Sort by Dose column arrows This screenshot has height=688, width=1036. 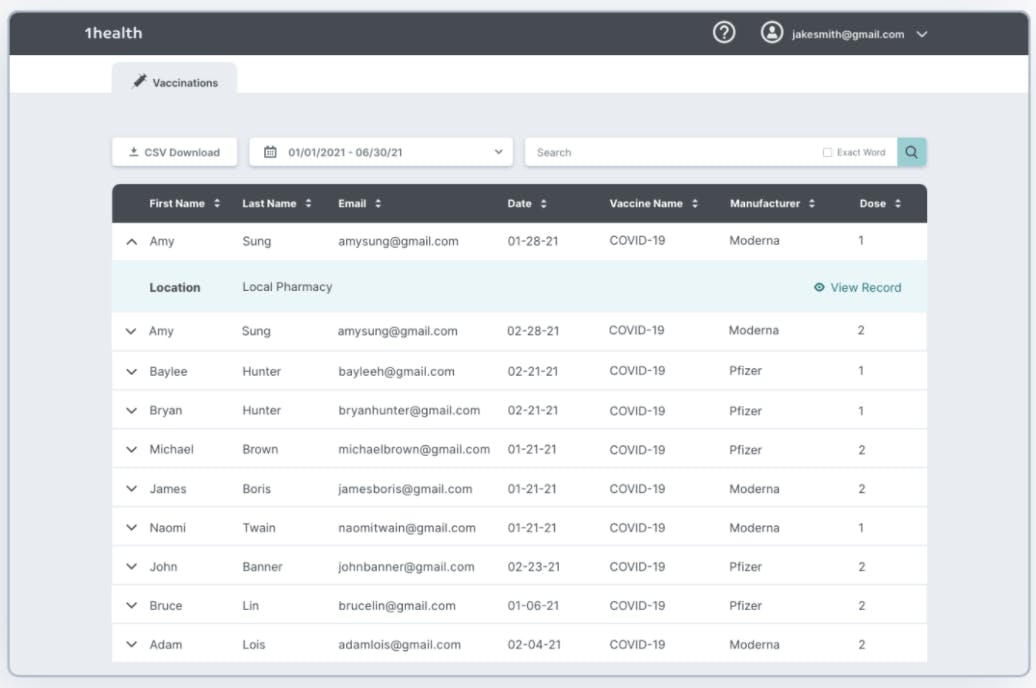pos(897,204)
